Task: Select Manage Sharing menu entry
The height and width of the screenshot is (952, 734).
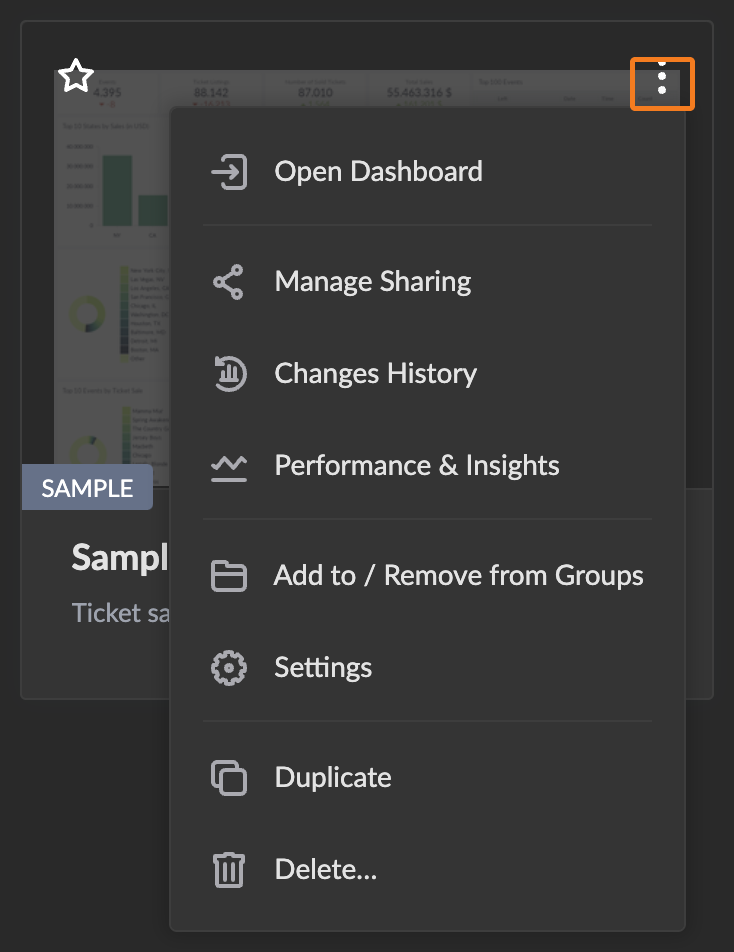Action: pos(427,282)
